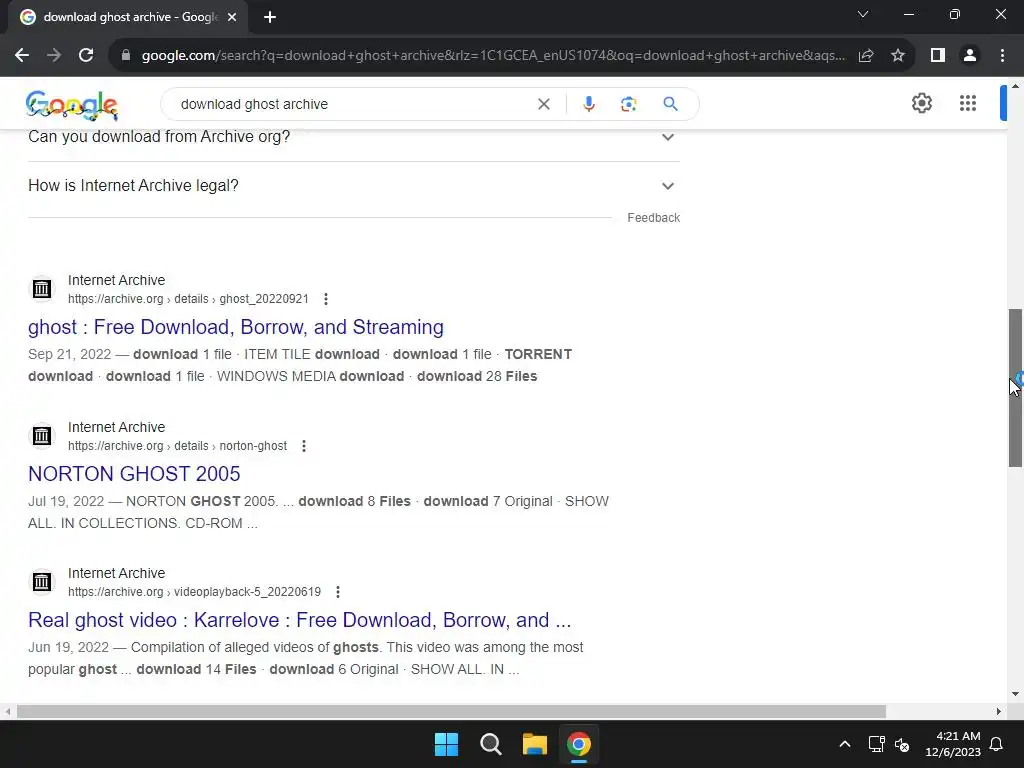
Task: Click the Feedback link
Action: pos(653,218)
